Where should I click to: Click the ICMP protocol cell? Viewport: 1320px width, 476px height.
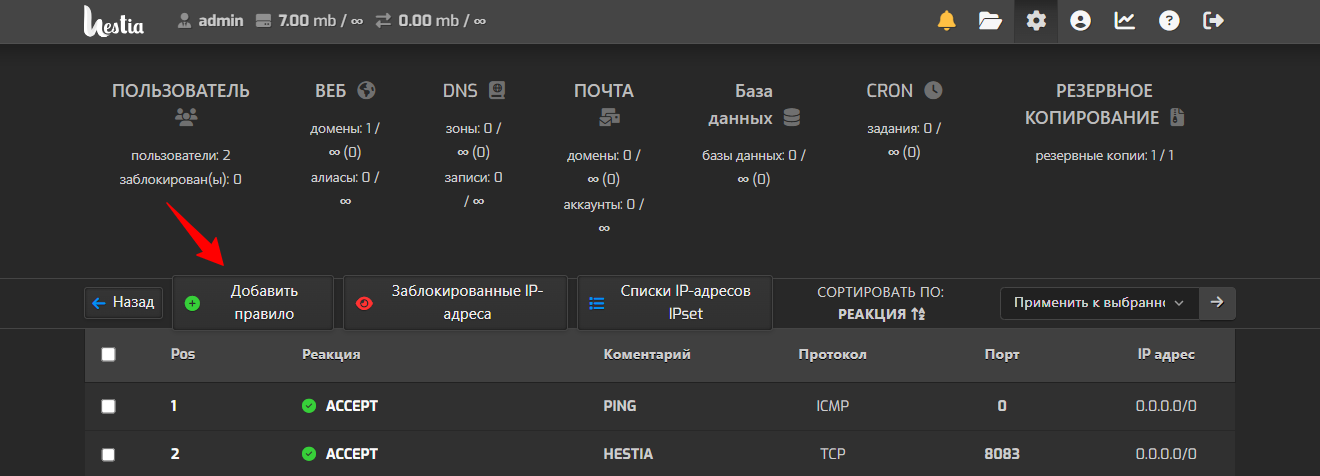point(832,406)
